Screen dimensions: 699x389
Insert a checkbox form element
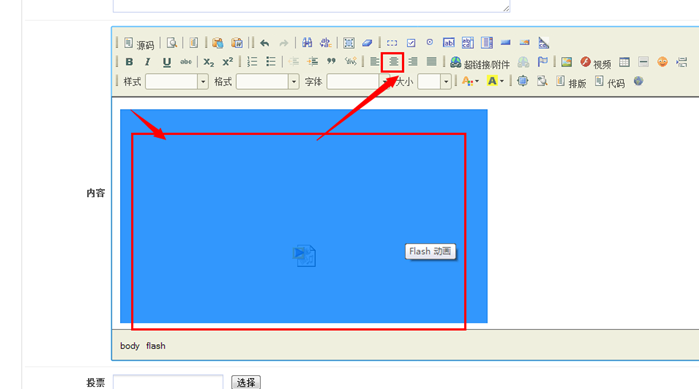pos(411,43)
